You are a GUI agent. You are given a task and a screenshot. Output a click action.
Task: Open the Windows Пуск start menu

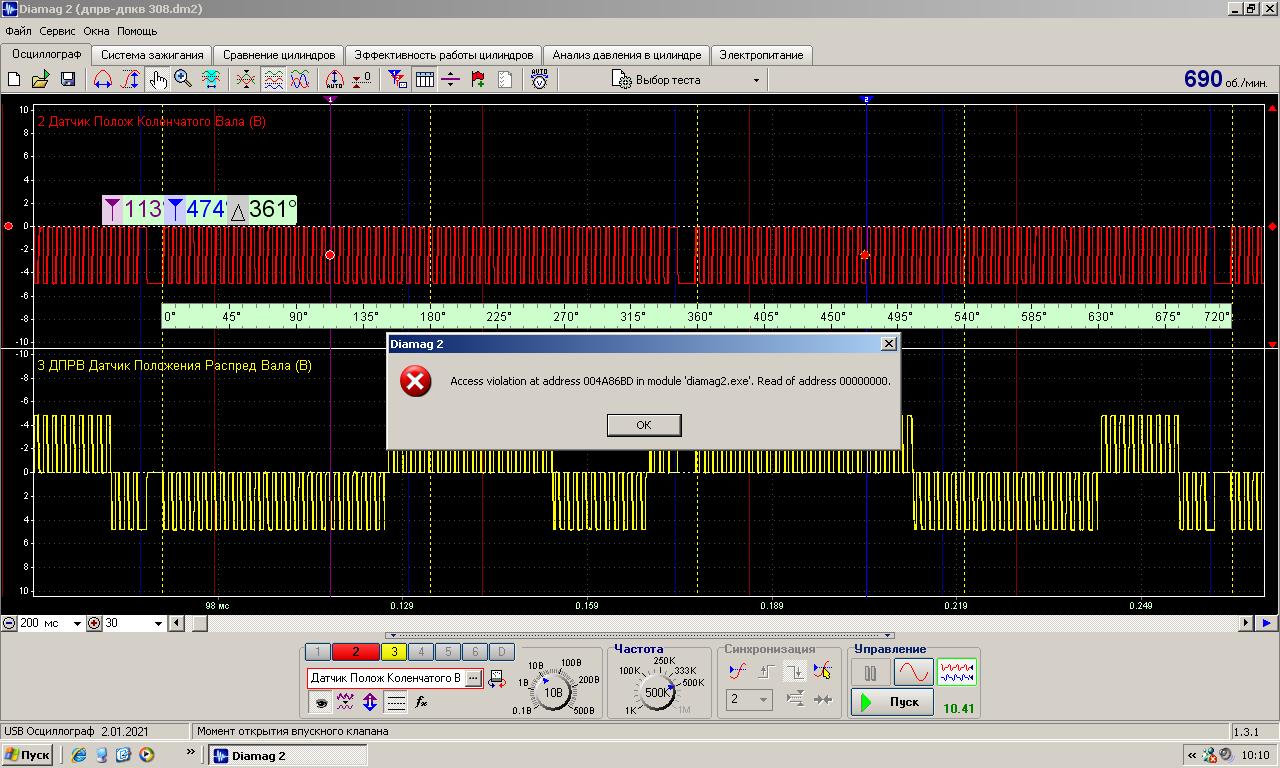click(27, 755)
